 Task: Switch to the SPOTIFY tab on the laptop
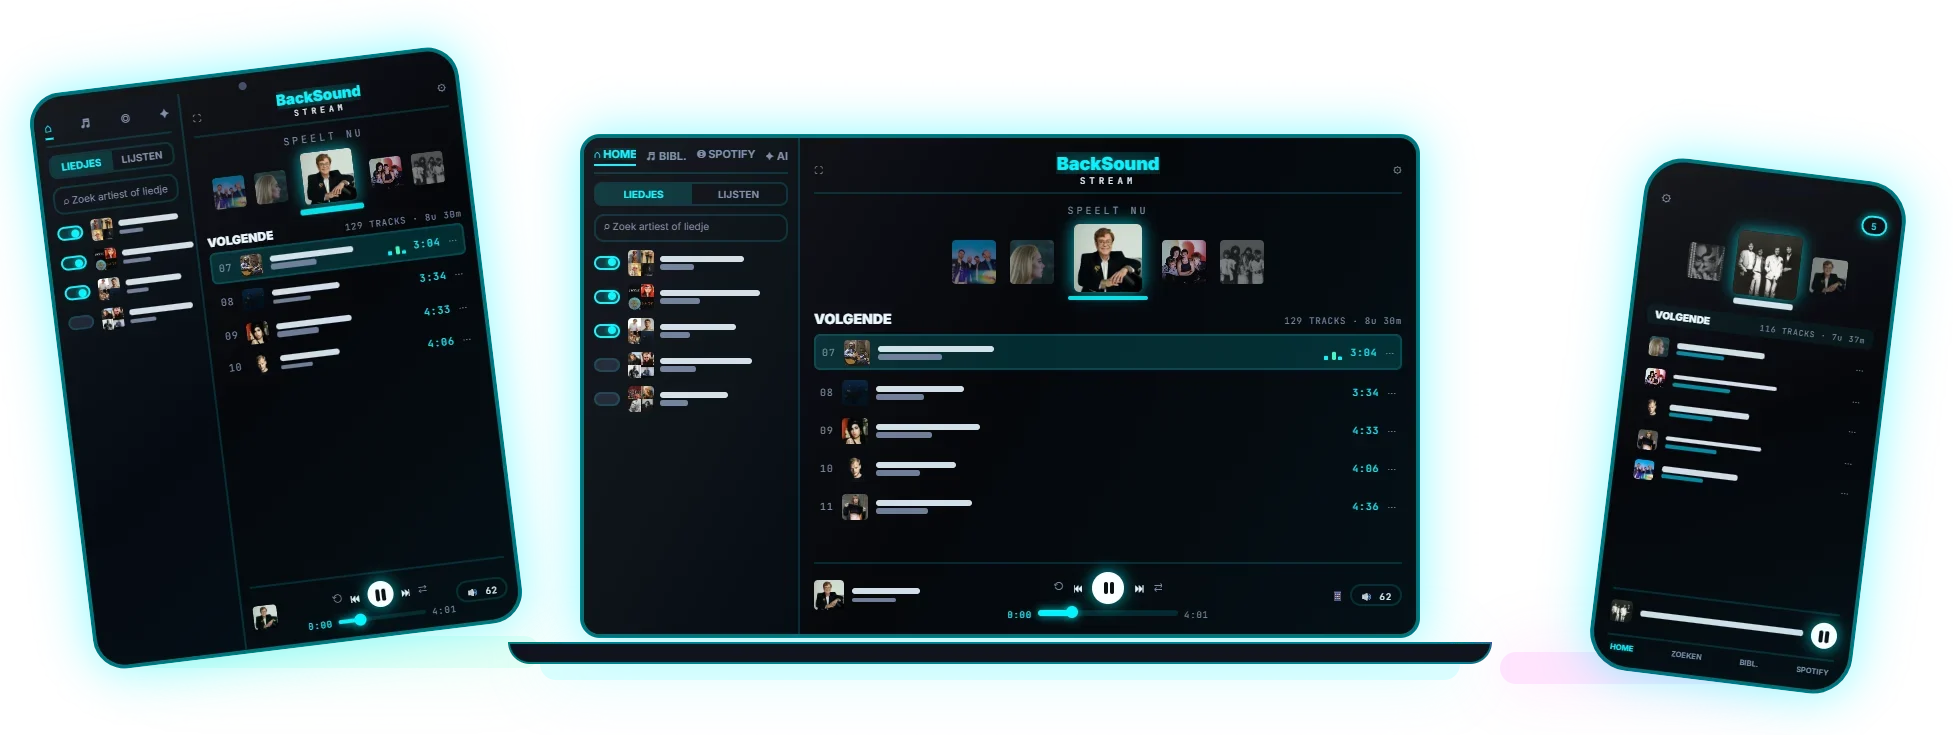click(726, 155)
